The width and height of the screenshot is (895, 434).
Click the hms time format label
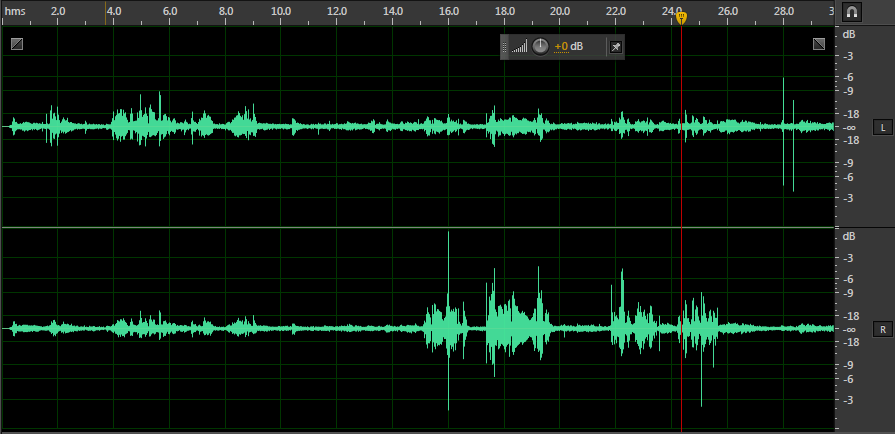(15, 11)
